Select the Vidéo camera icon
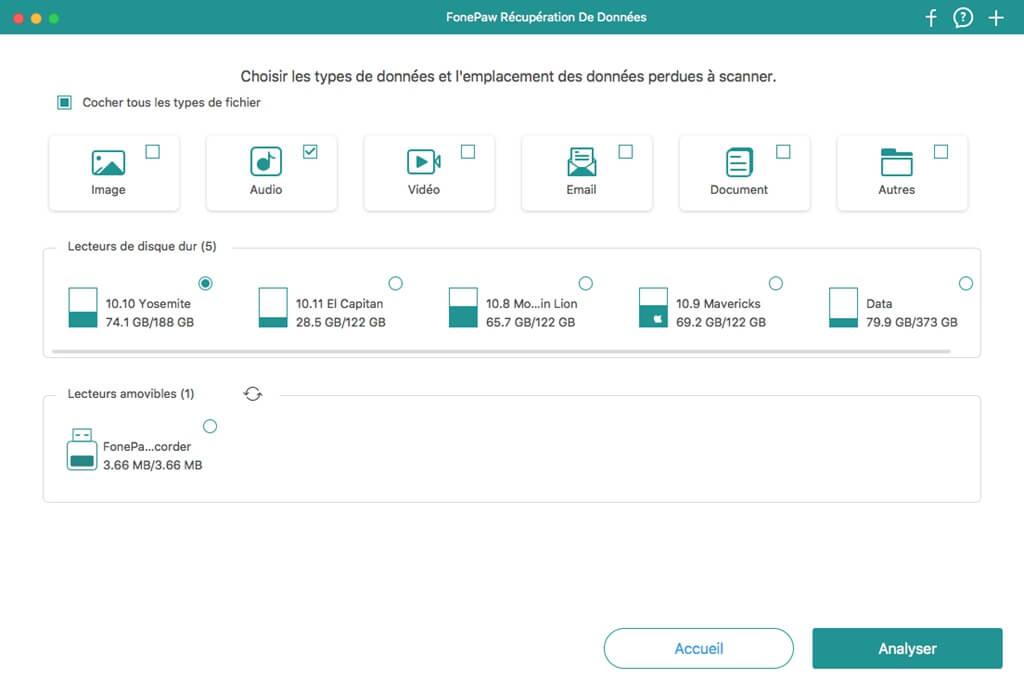Image resolution: width=1024 pixels, height=692 pixels. pos(424,161)
